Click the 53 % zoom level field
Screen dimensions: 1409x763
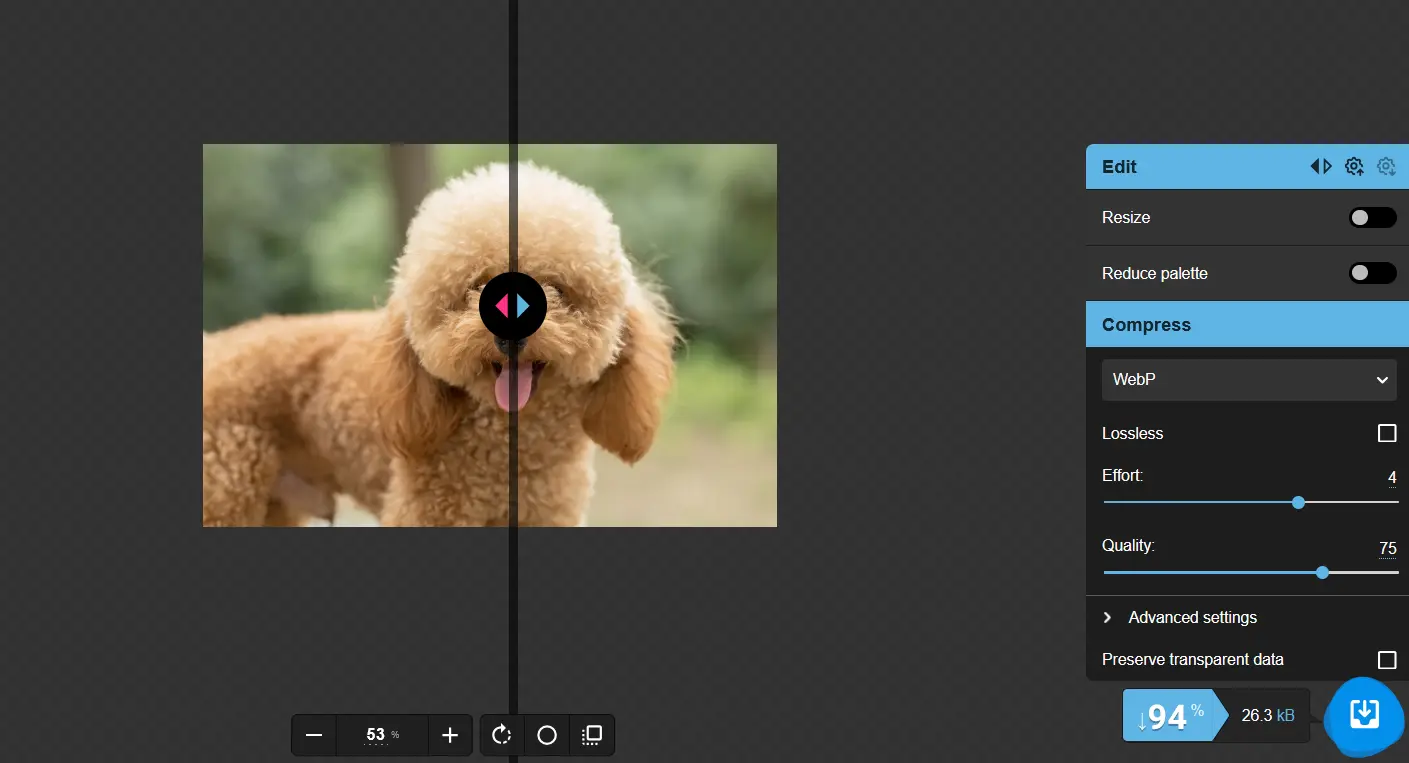coord(382,735)
